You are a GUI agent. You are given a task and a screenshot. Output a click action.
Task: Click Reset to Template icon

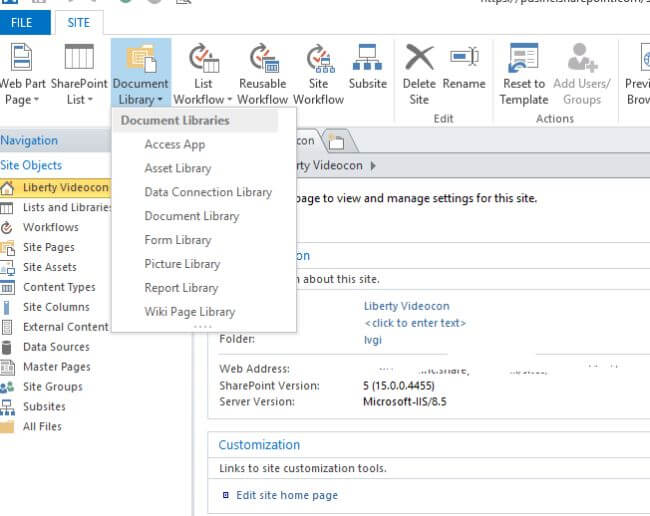click(x=523, y=57)
